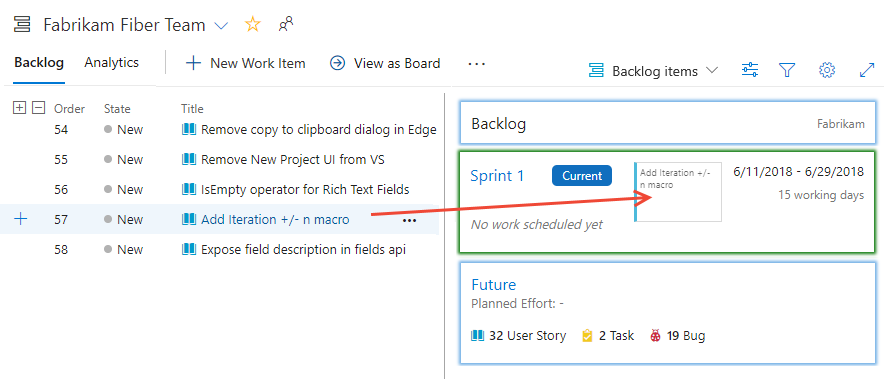This screenshot has height=379, width=884.
Task: Click View as Board button
Action: [385, 63]
